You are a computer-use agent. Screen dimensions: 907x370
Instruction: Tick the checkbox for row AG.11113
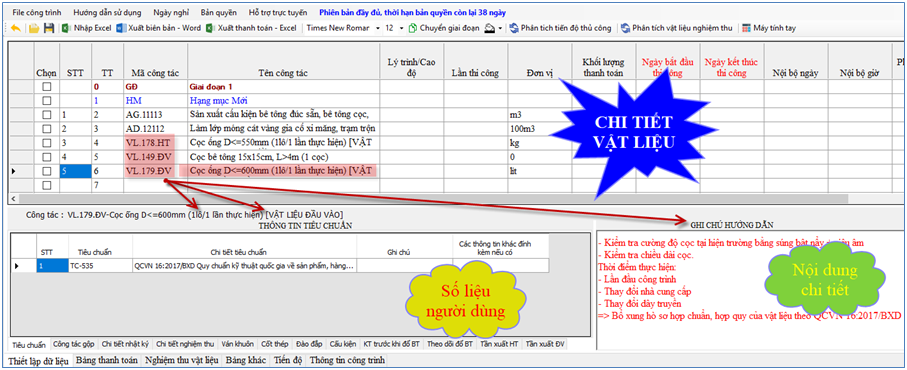click(47, 114)
